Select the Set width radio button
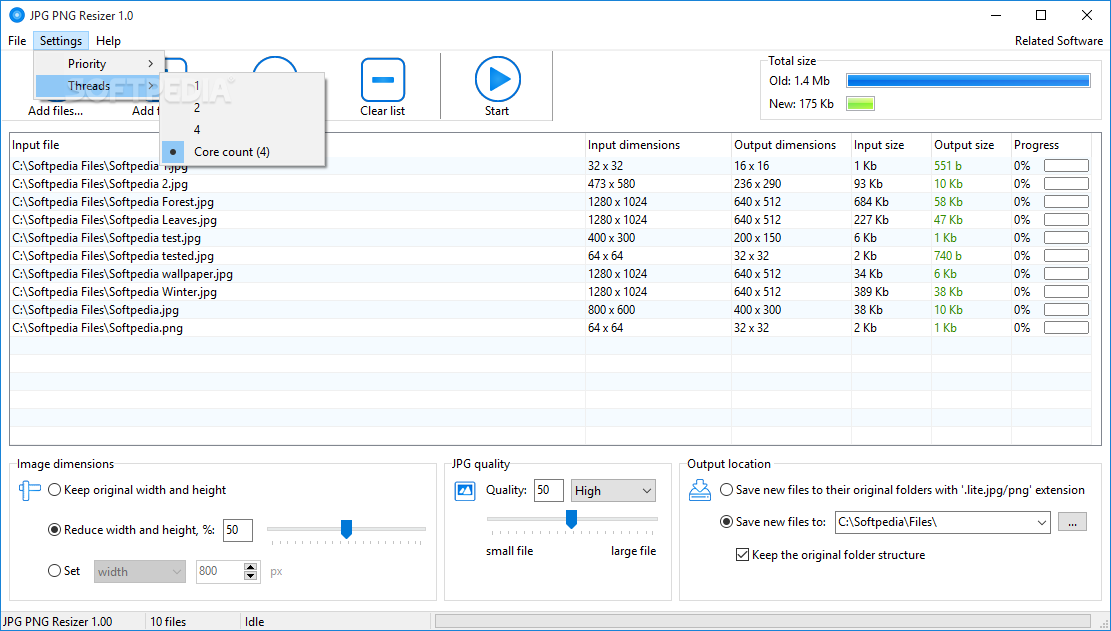The image size is (1111, 631). 55,571
